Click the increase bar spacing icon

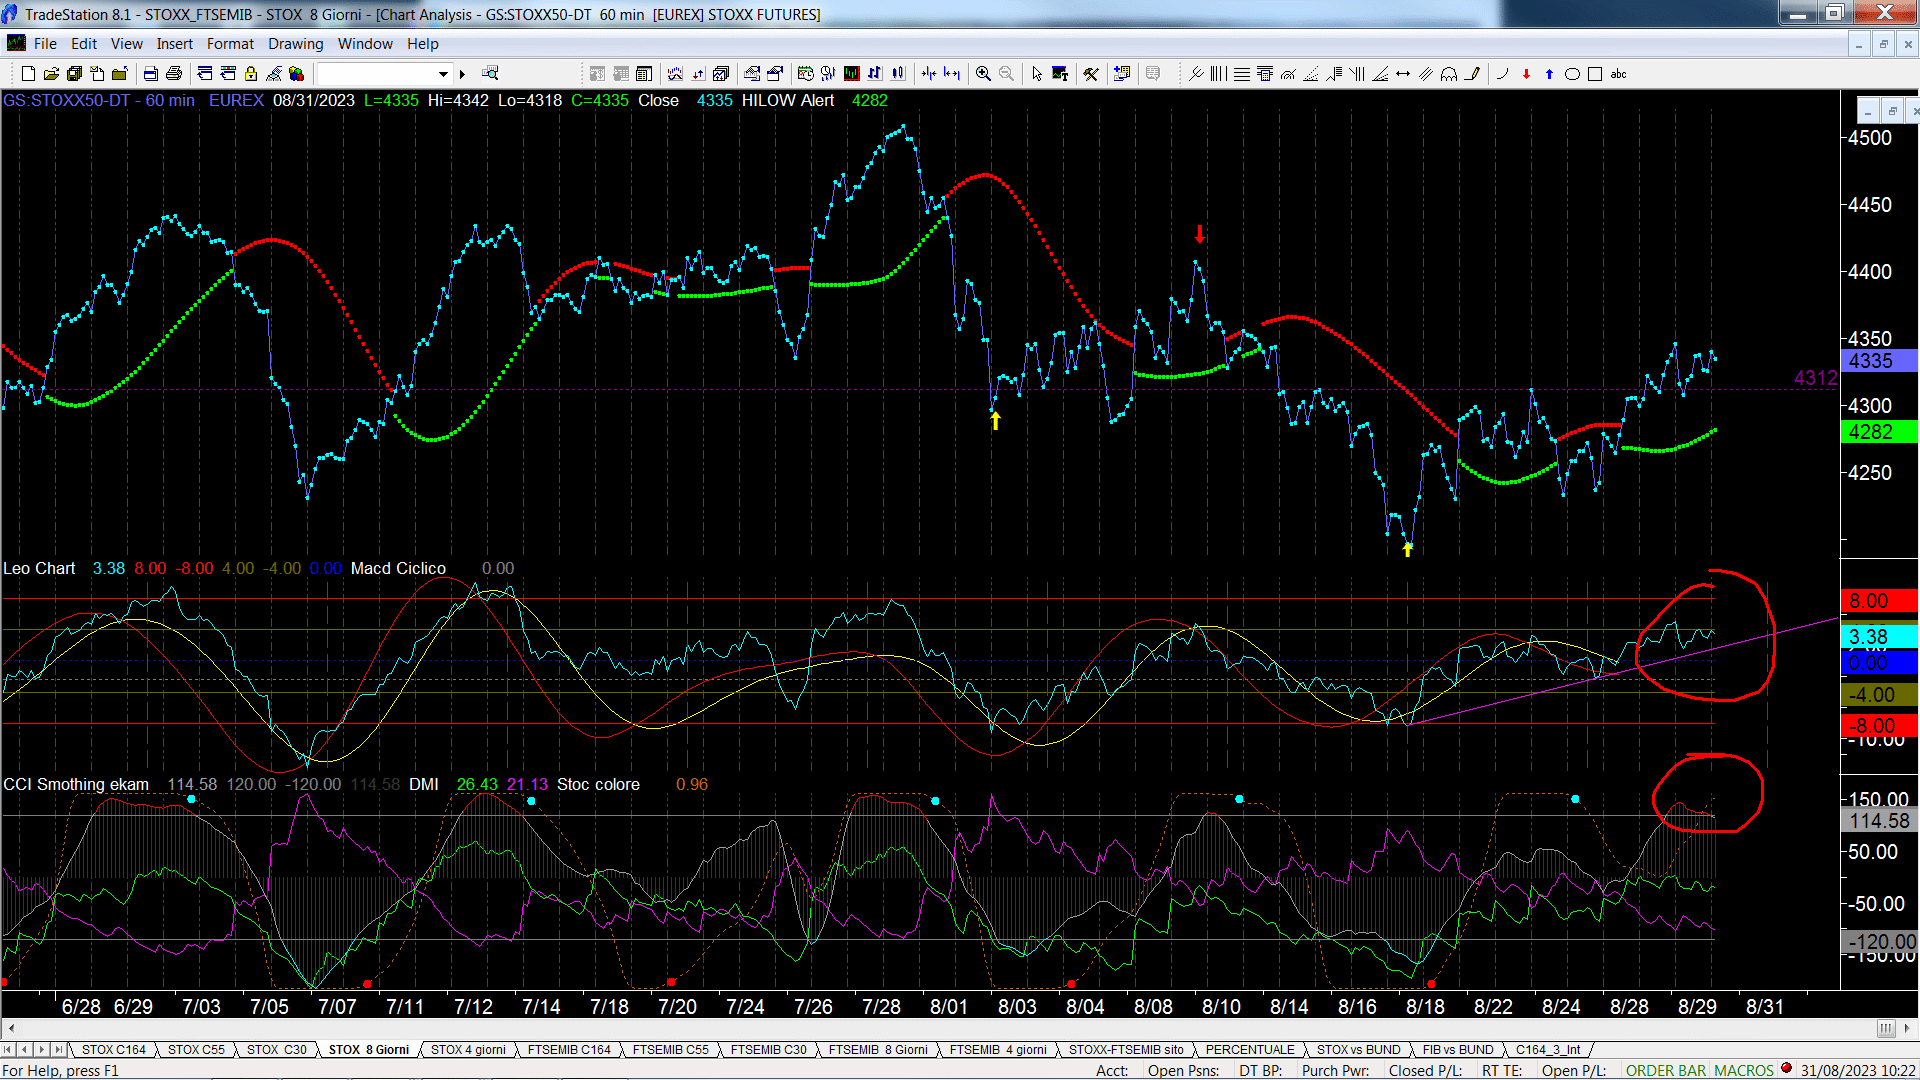(952, 74)
